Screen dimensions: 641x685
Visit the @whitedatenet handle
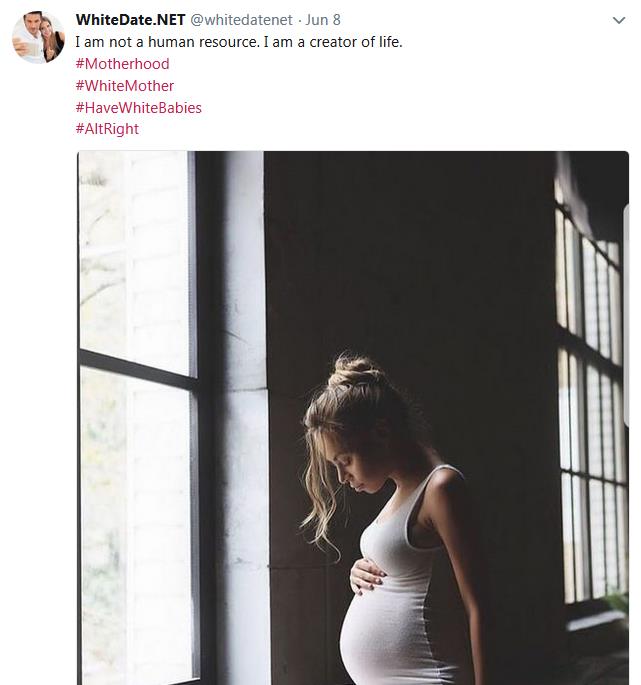coord(241,20)
